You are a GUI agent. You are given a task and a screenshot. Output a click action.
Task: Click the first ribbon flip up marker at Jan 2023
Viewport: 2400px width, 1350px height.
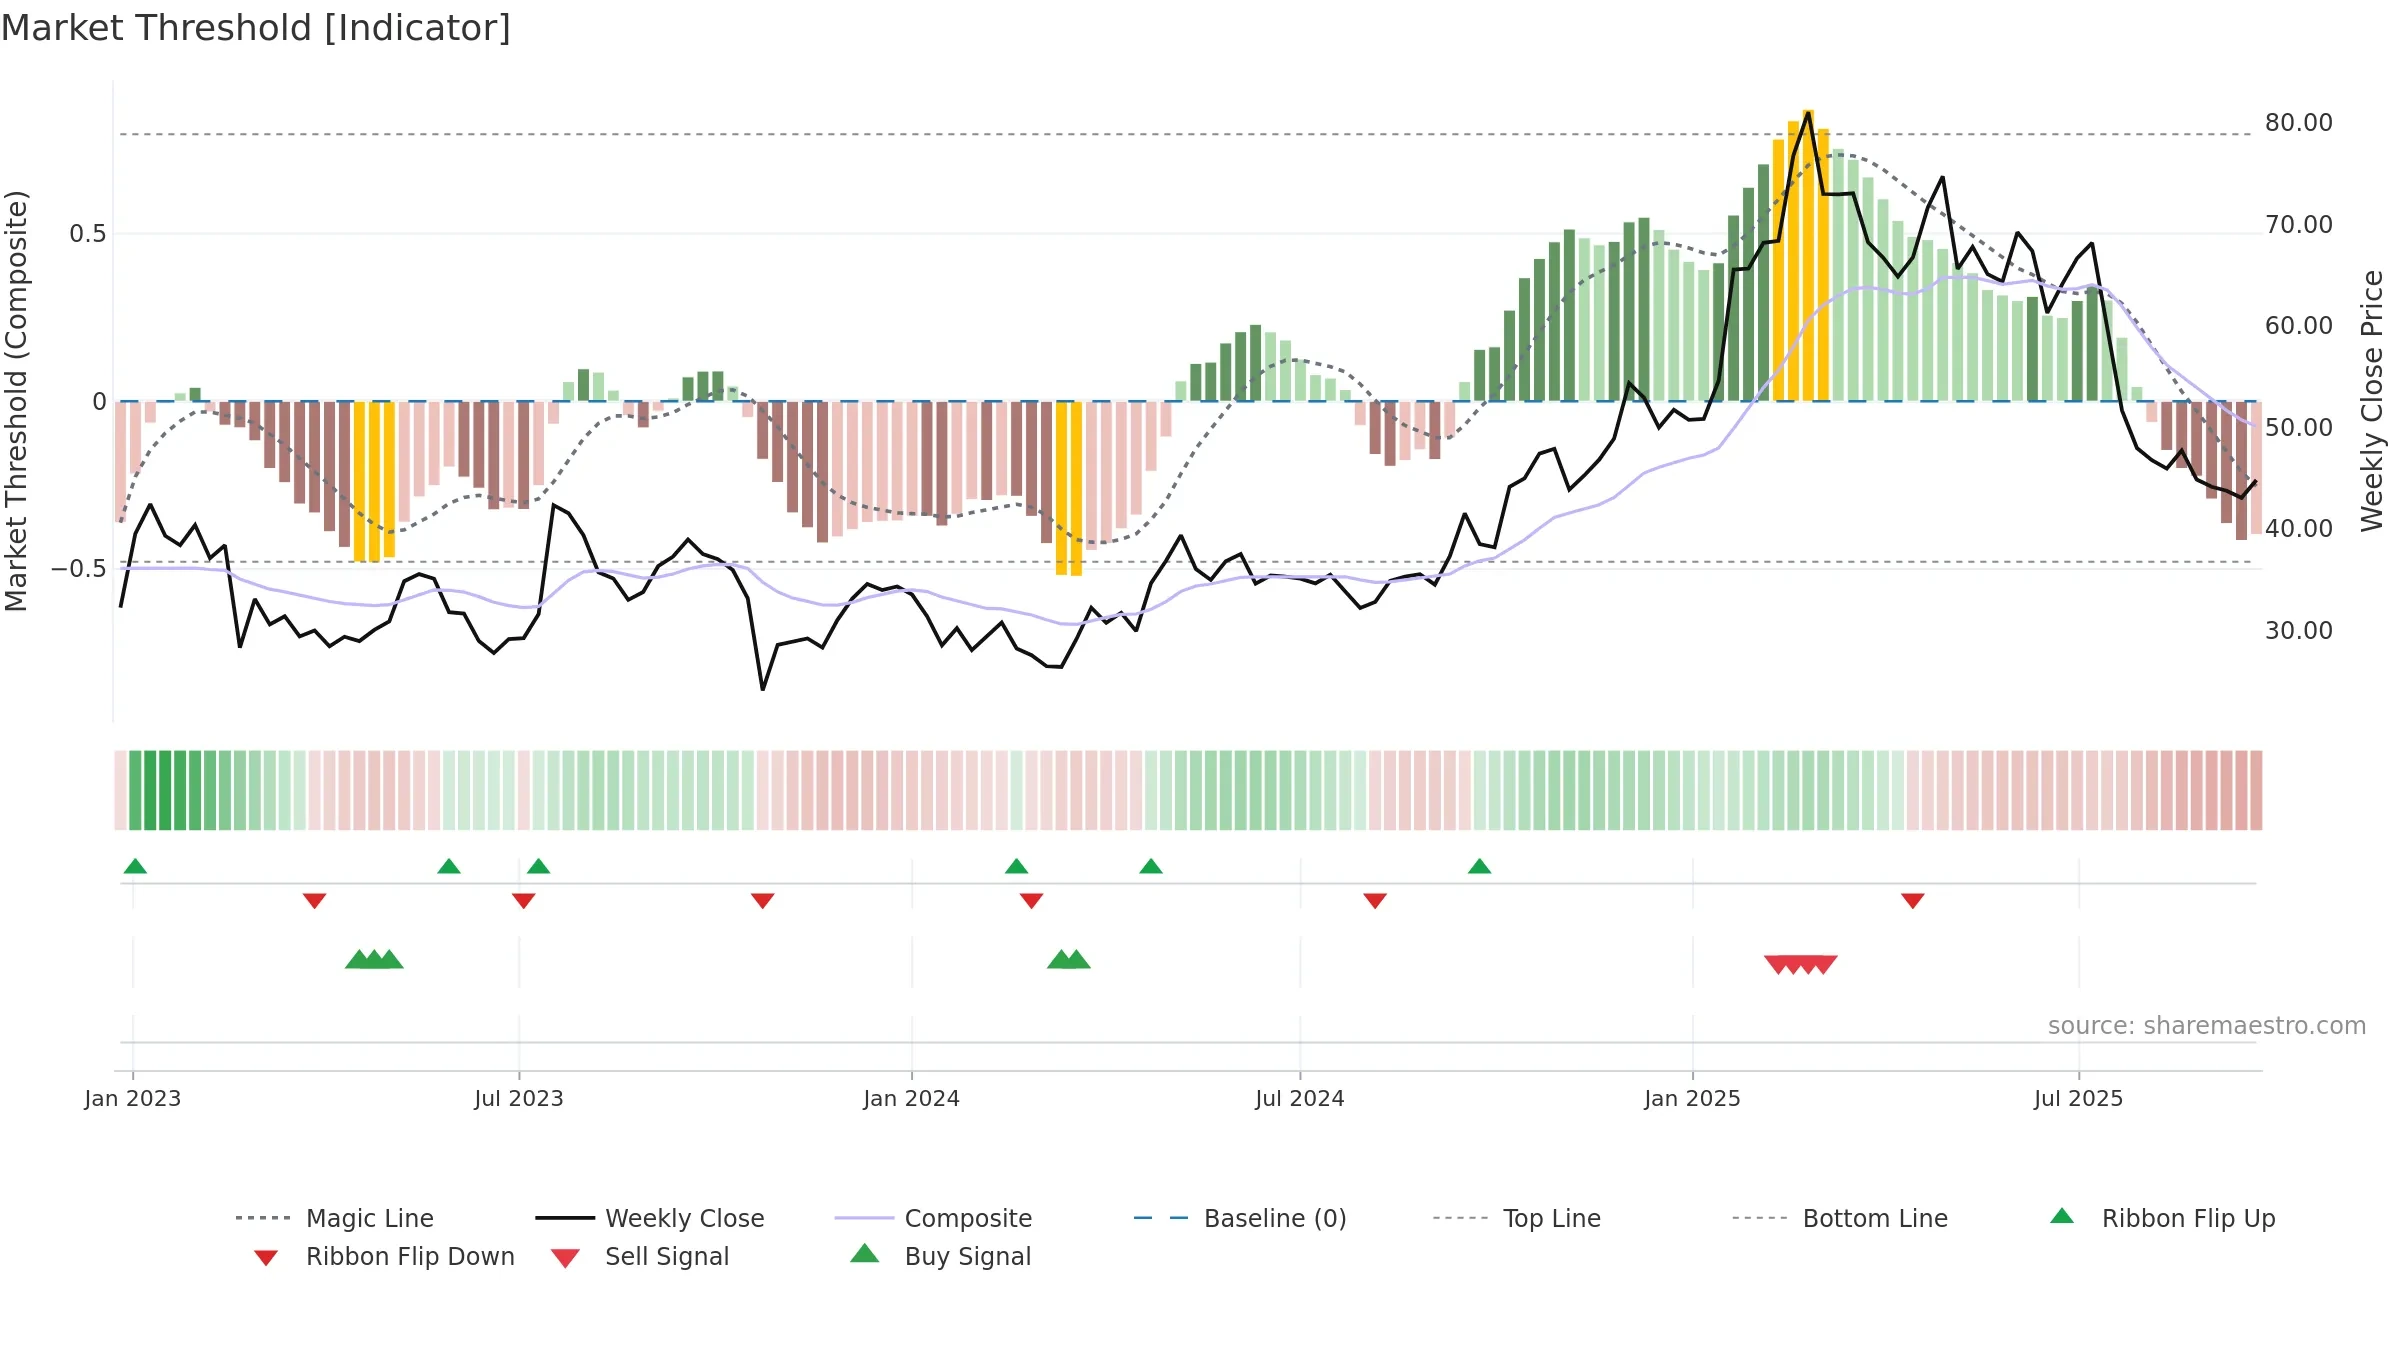coord(135,866)
